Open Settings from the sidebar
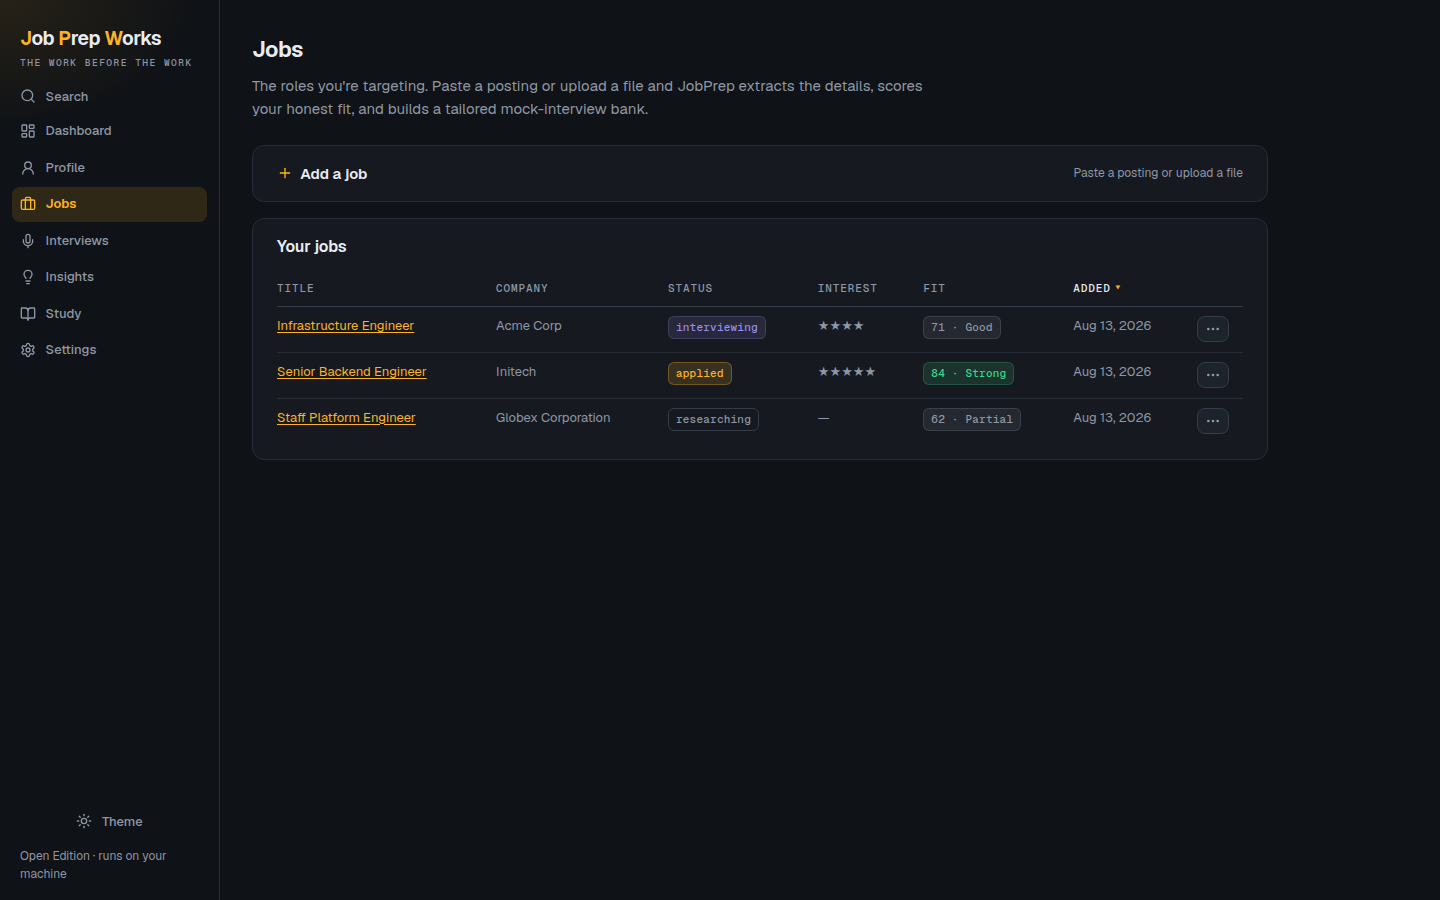 point(109,350)
